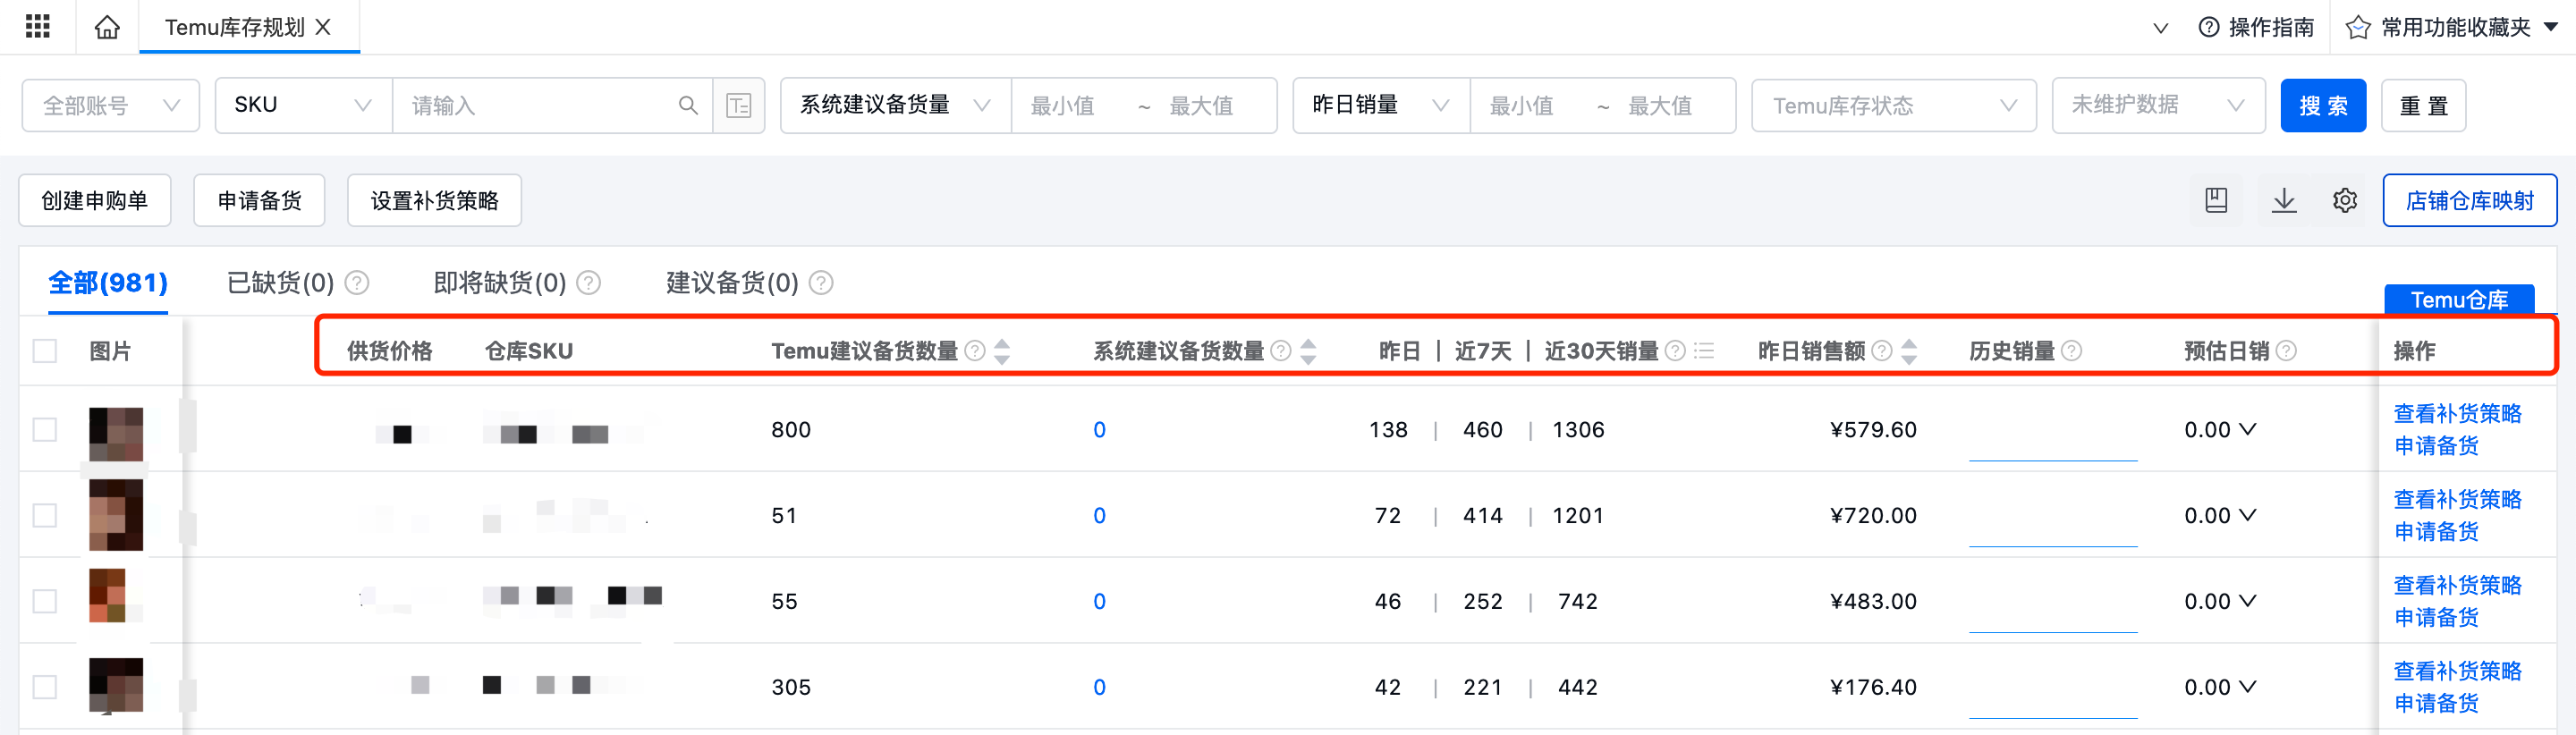Click help icon next to 已缺货(0)
This screenshot has width=2576, height=735.
point(357,283)
